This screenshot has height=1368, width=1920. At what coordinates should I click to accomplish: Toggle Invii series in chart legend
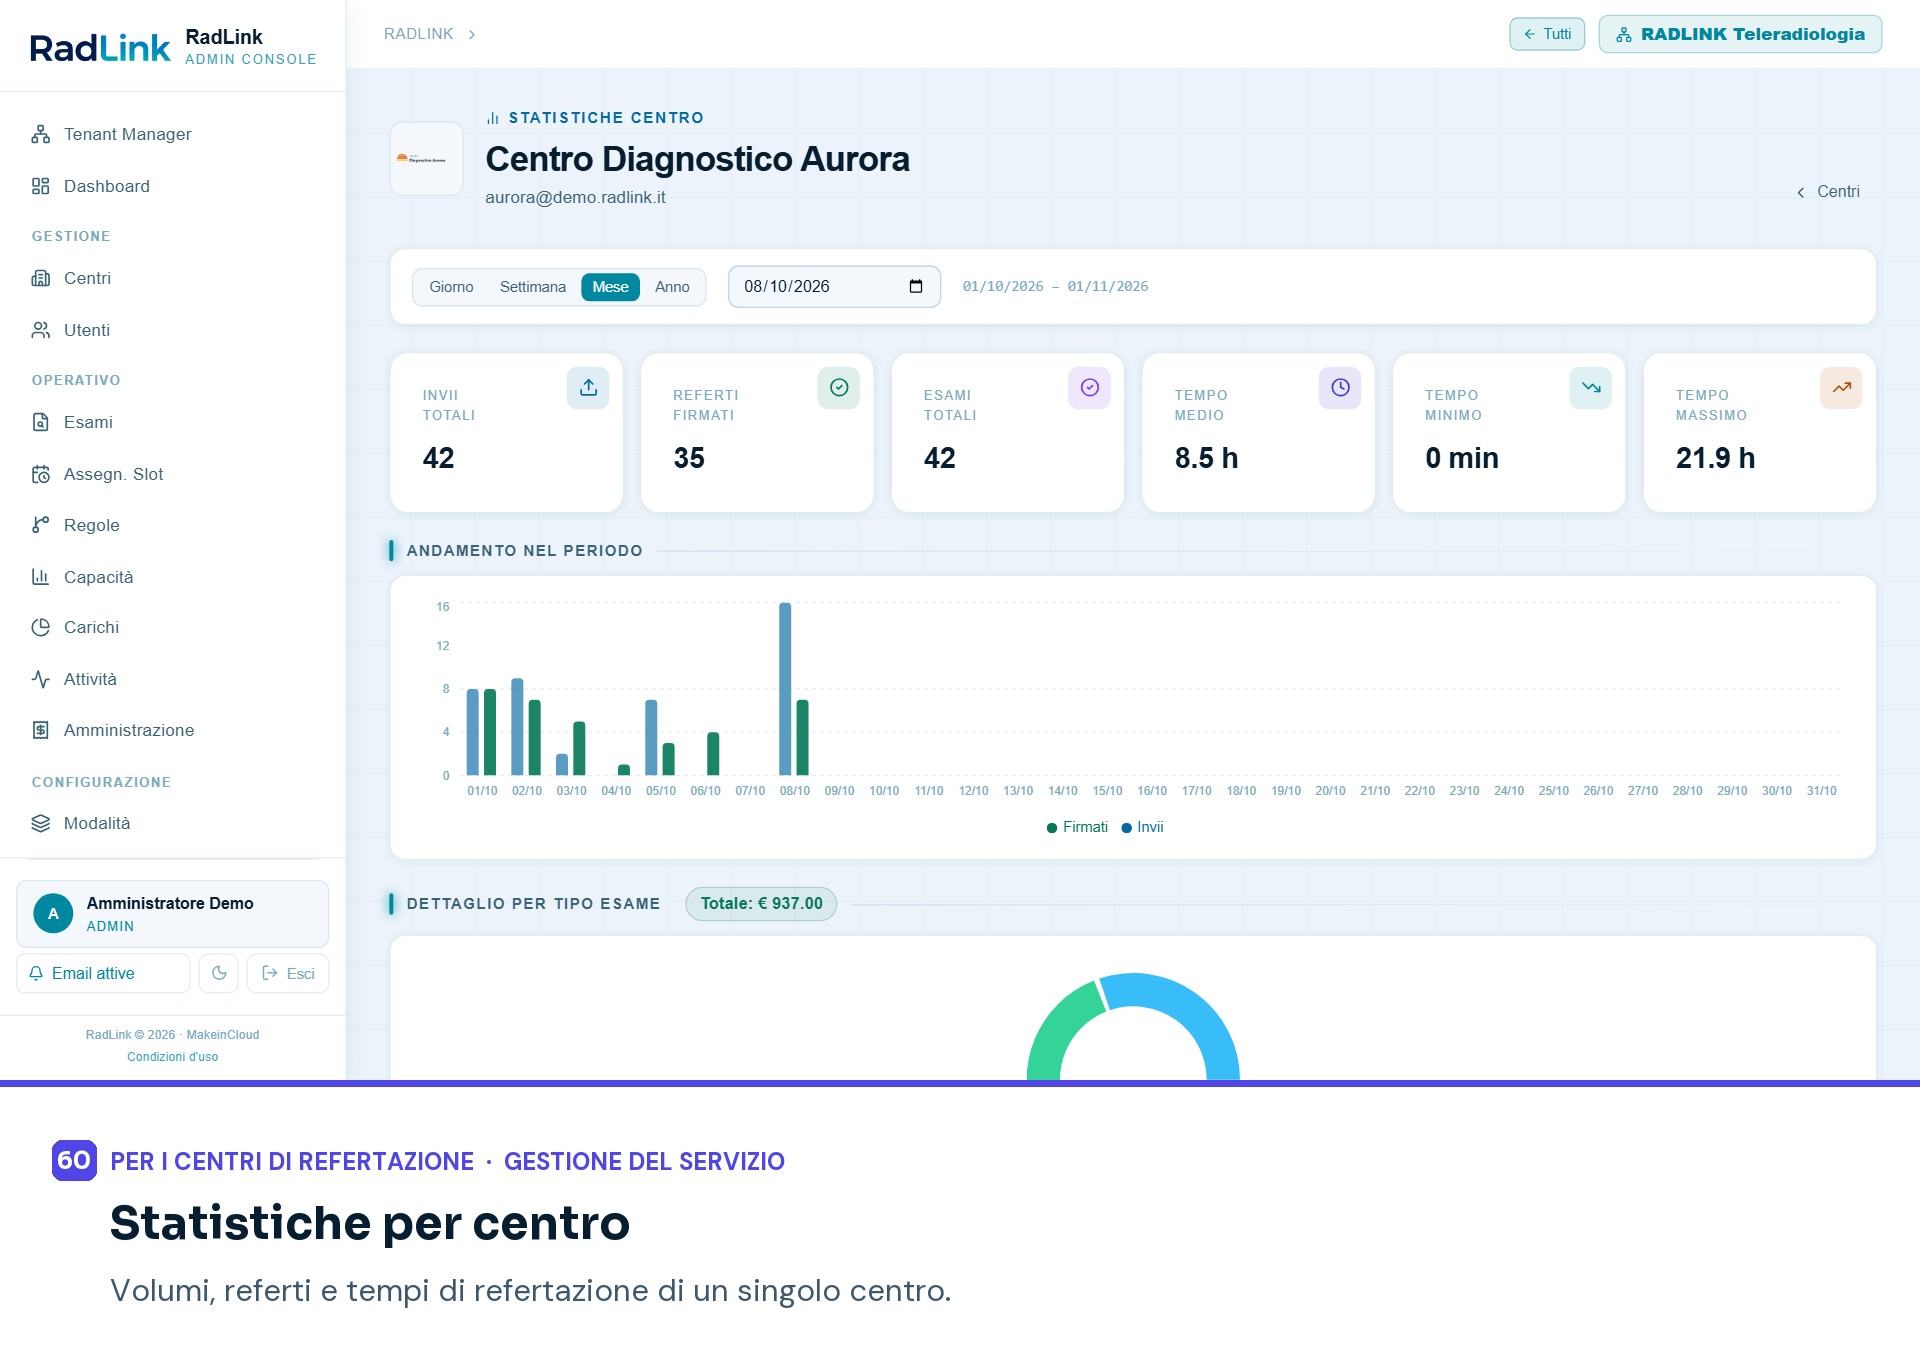tap(1142, 827)
